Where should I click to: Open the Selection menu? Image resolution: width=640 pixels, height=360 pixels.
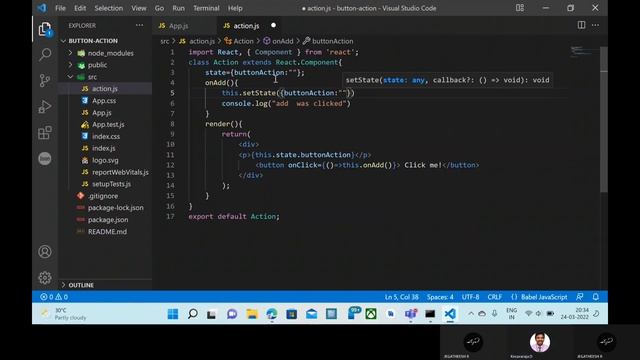click(109, 8)
